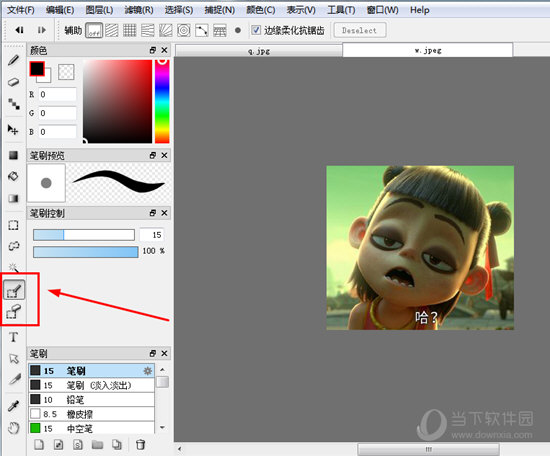Select the Text tool
Viewport: 550px width, 456px height.
[13, 337]
